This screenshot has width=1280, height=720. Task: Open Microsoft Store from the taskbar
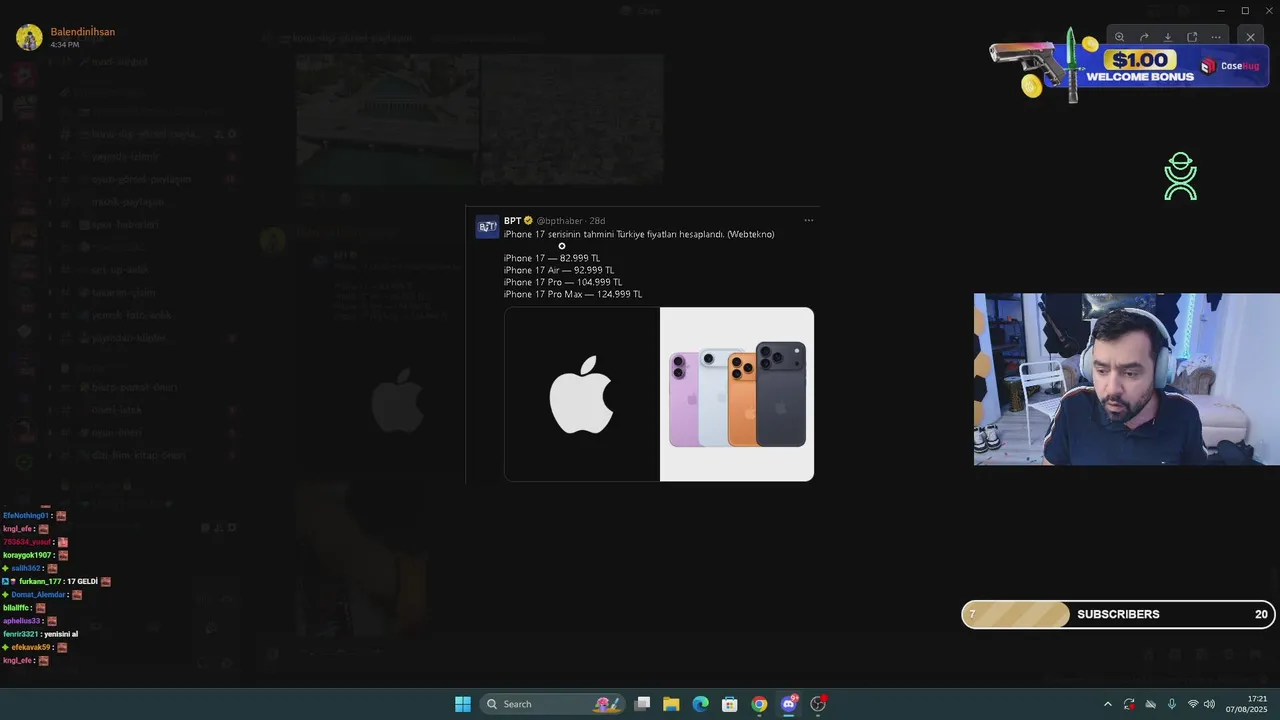(730, 704)
